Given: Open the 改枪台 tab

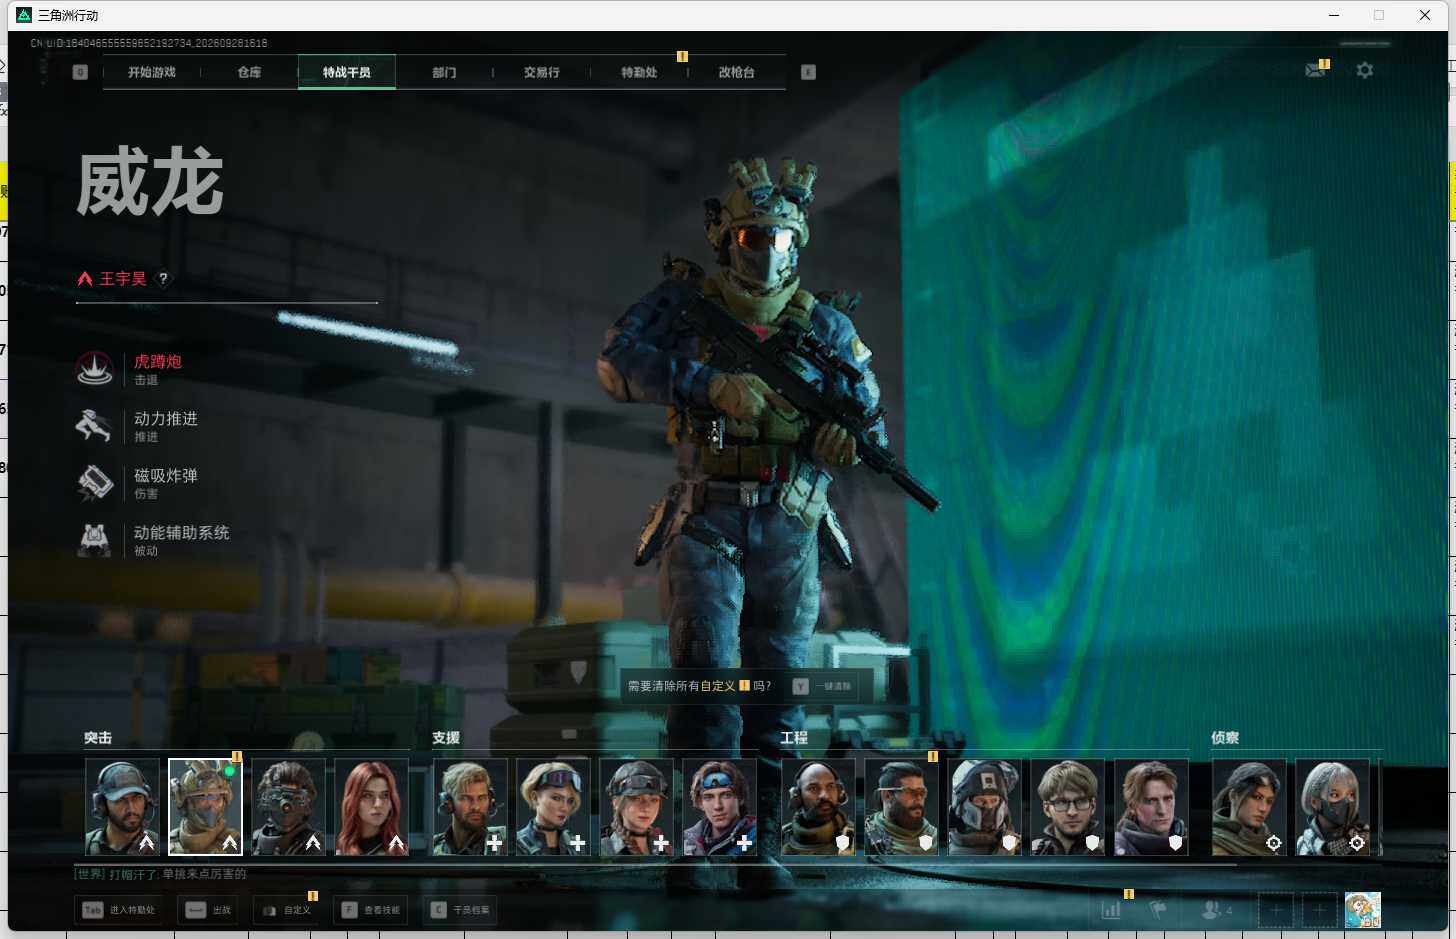Looking at the screenshot, I should tap(736, 72).
